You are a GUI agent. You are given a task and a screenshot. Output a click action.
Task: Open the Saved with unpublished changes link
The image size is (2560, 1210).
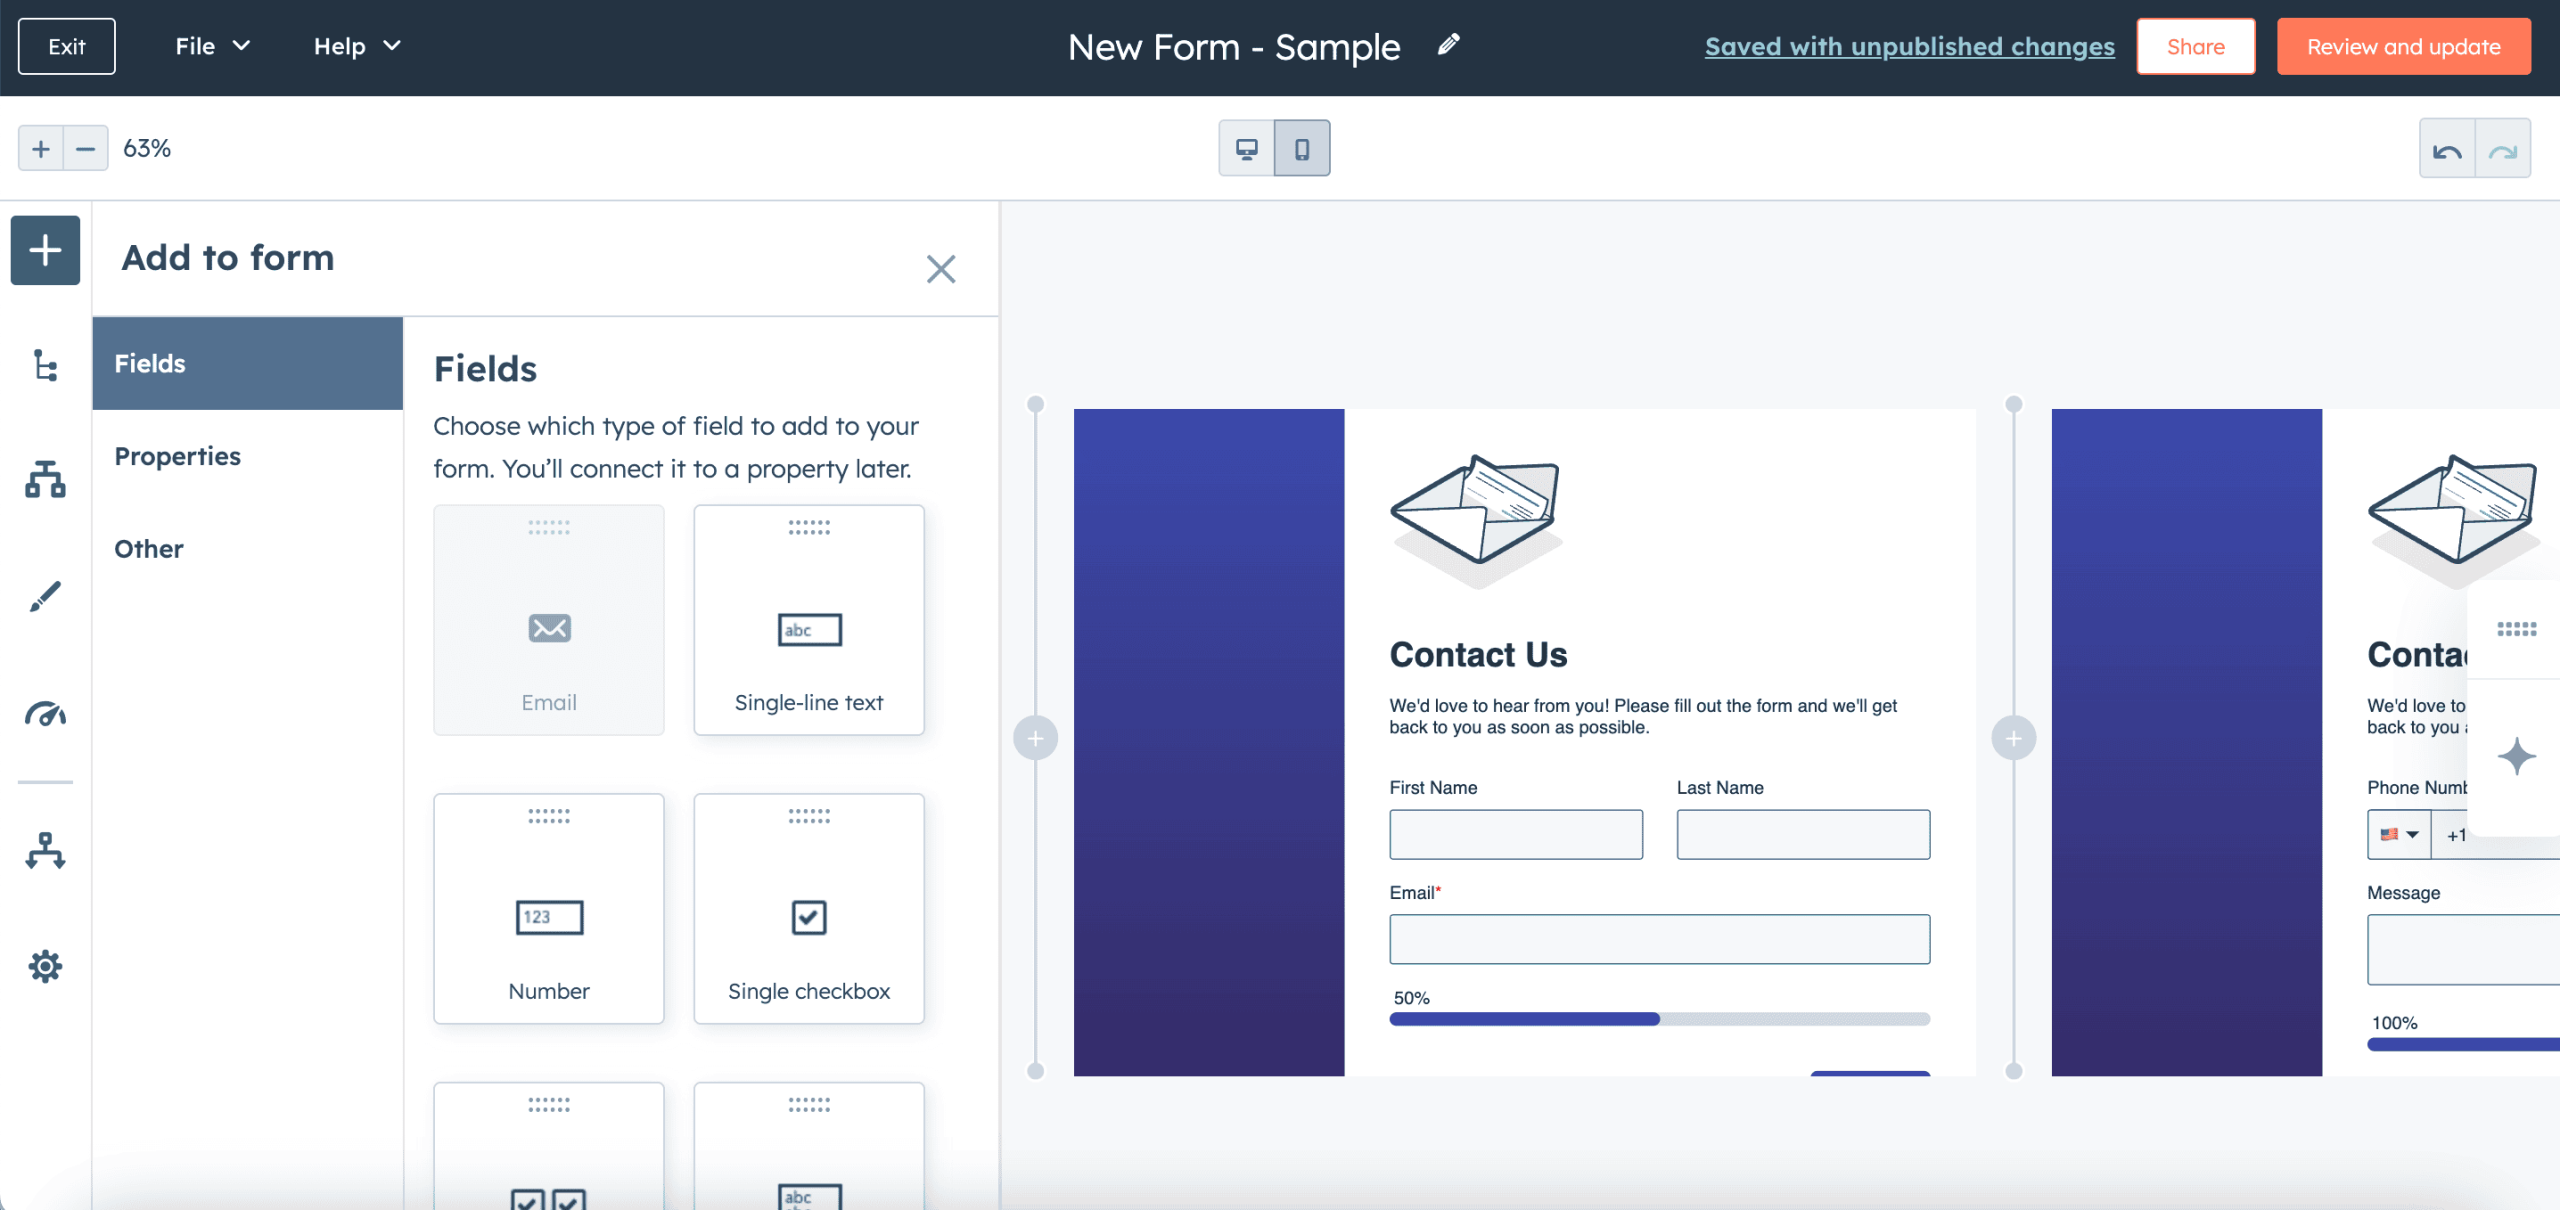pos(1909,46)
